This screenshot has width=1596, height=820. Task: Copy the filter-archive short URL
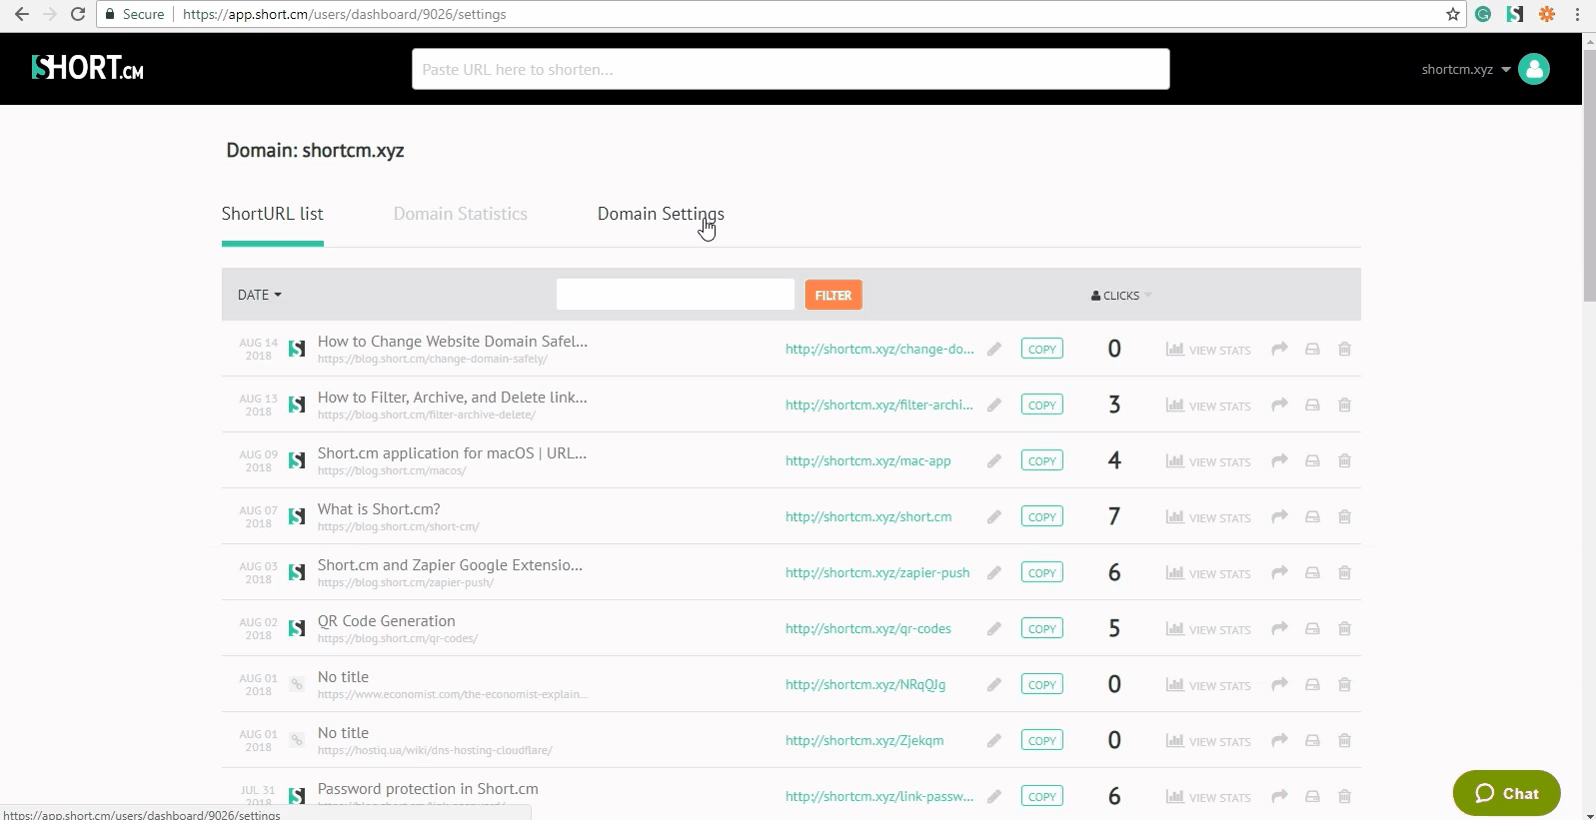pos(1042,405)
